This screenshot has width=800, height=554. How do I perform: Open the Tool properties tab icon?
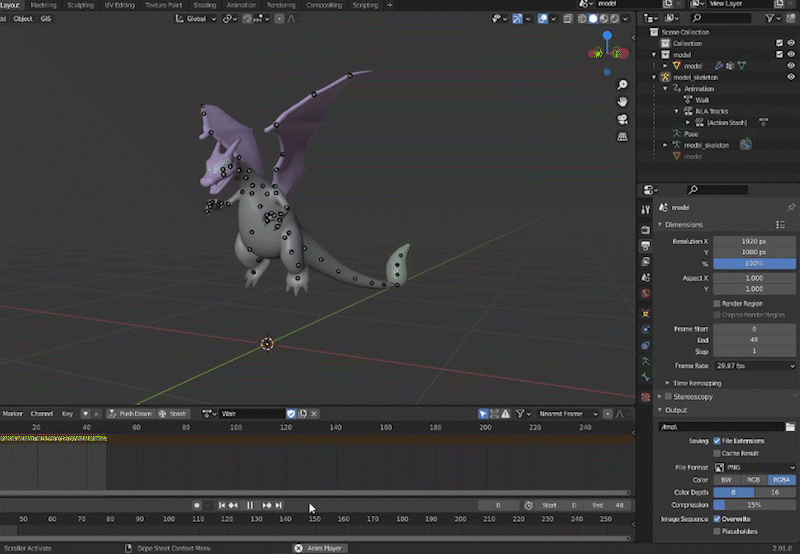645,210
